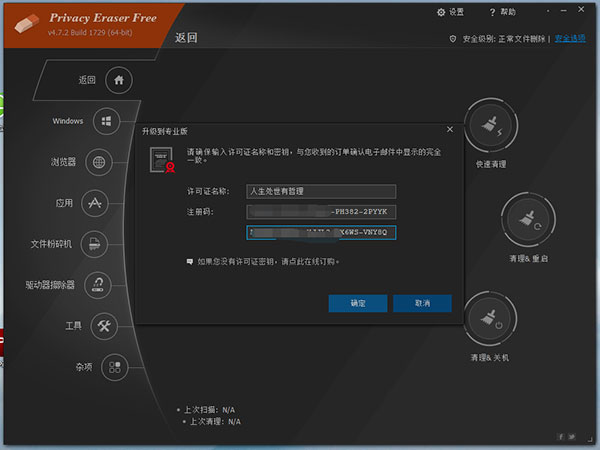Open the Windows section icon
The image size is (600, 450).
pos(106,121)
